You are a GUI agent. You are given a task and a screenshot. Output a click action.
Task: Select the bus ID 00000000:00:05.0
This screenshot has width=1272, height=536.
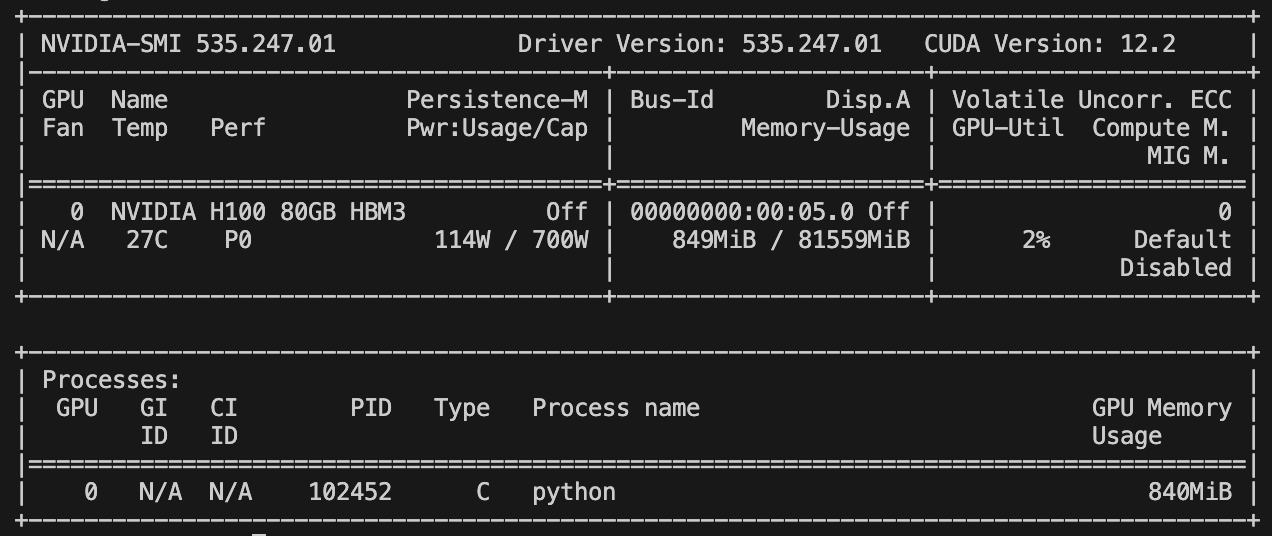(x=742, y=212)
